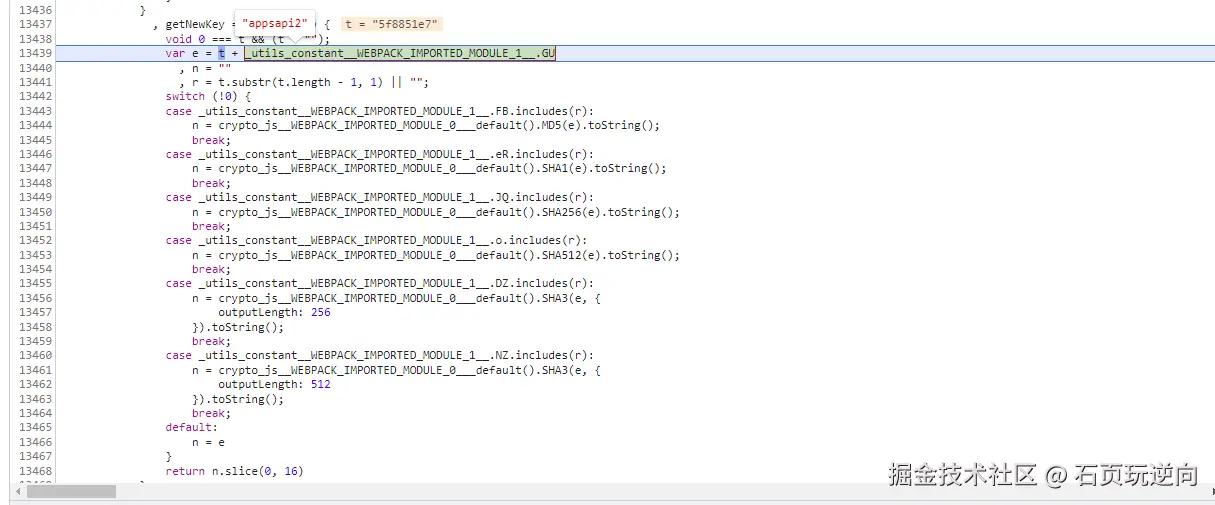Click the "appsapi2" value tooltip
The width and height of the screenshot is (1215, 505).
point(275,24)
